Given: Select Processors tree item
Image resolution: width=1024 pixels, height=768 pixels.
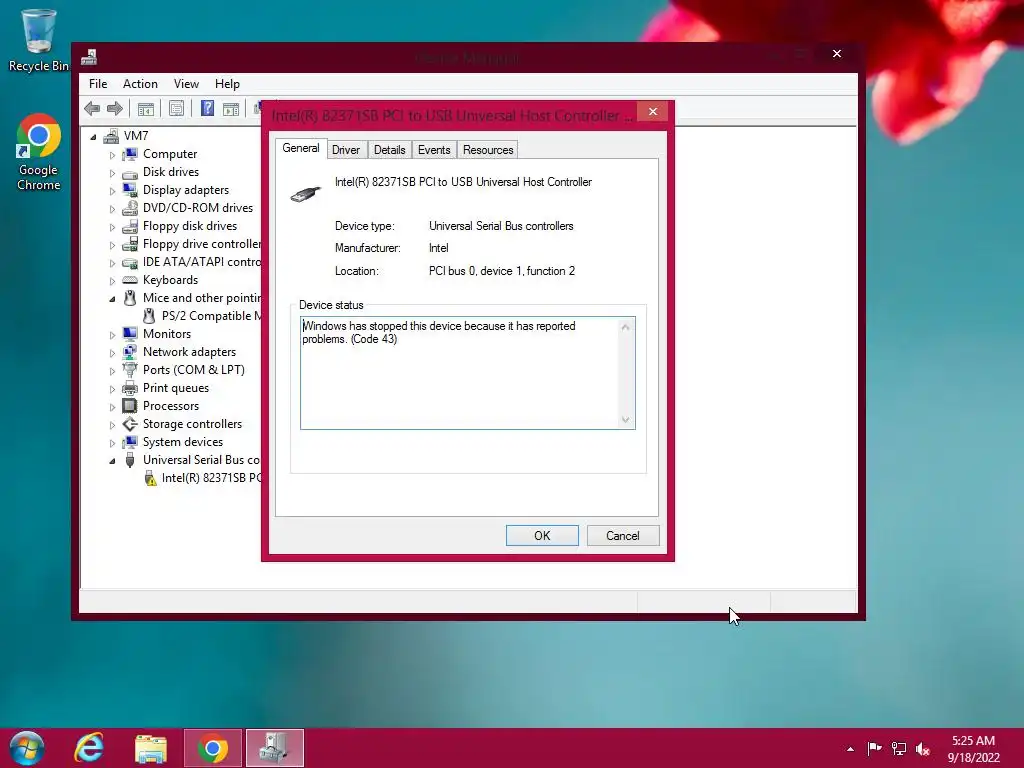Looking at the screenshot, I should [x=170, y=406].
